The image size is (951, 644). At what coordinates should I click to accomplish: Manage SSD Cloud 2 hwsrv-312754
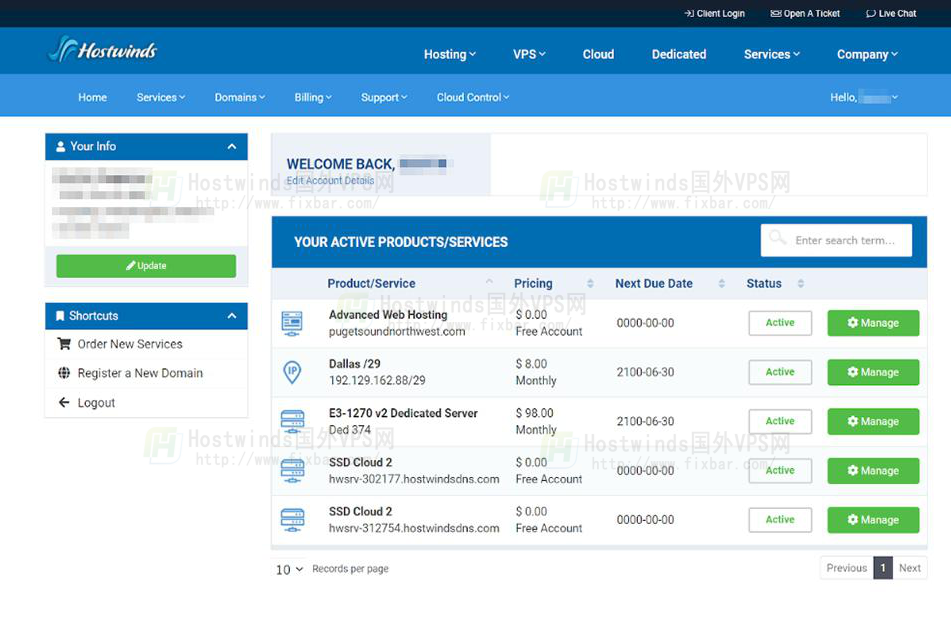pyautogui.click(x=873, y=520)
